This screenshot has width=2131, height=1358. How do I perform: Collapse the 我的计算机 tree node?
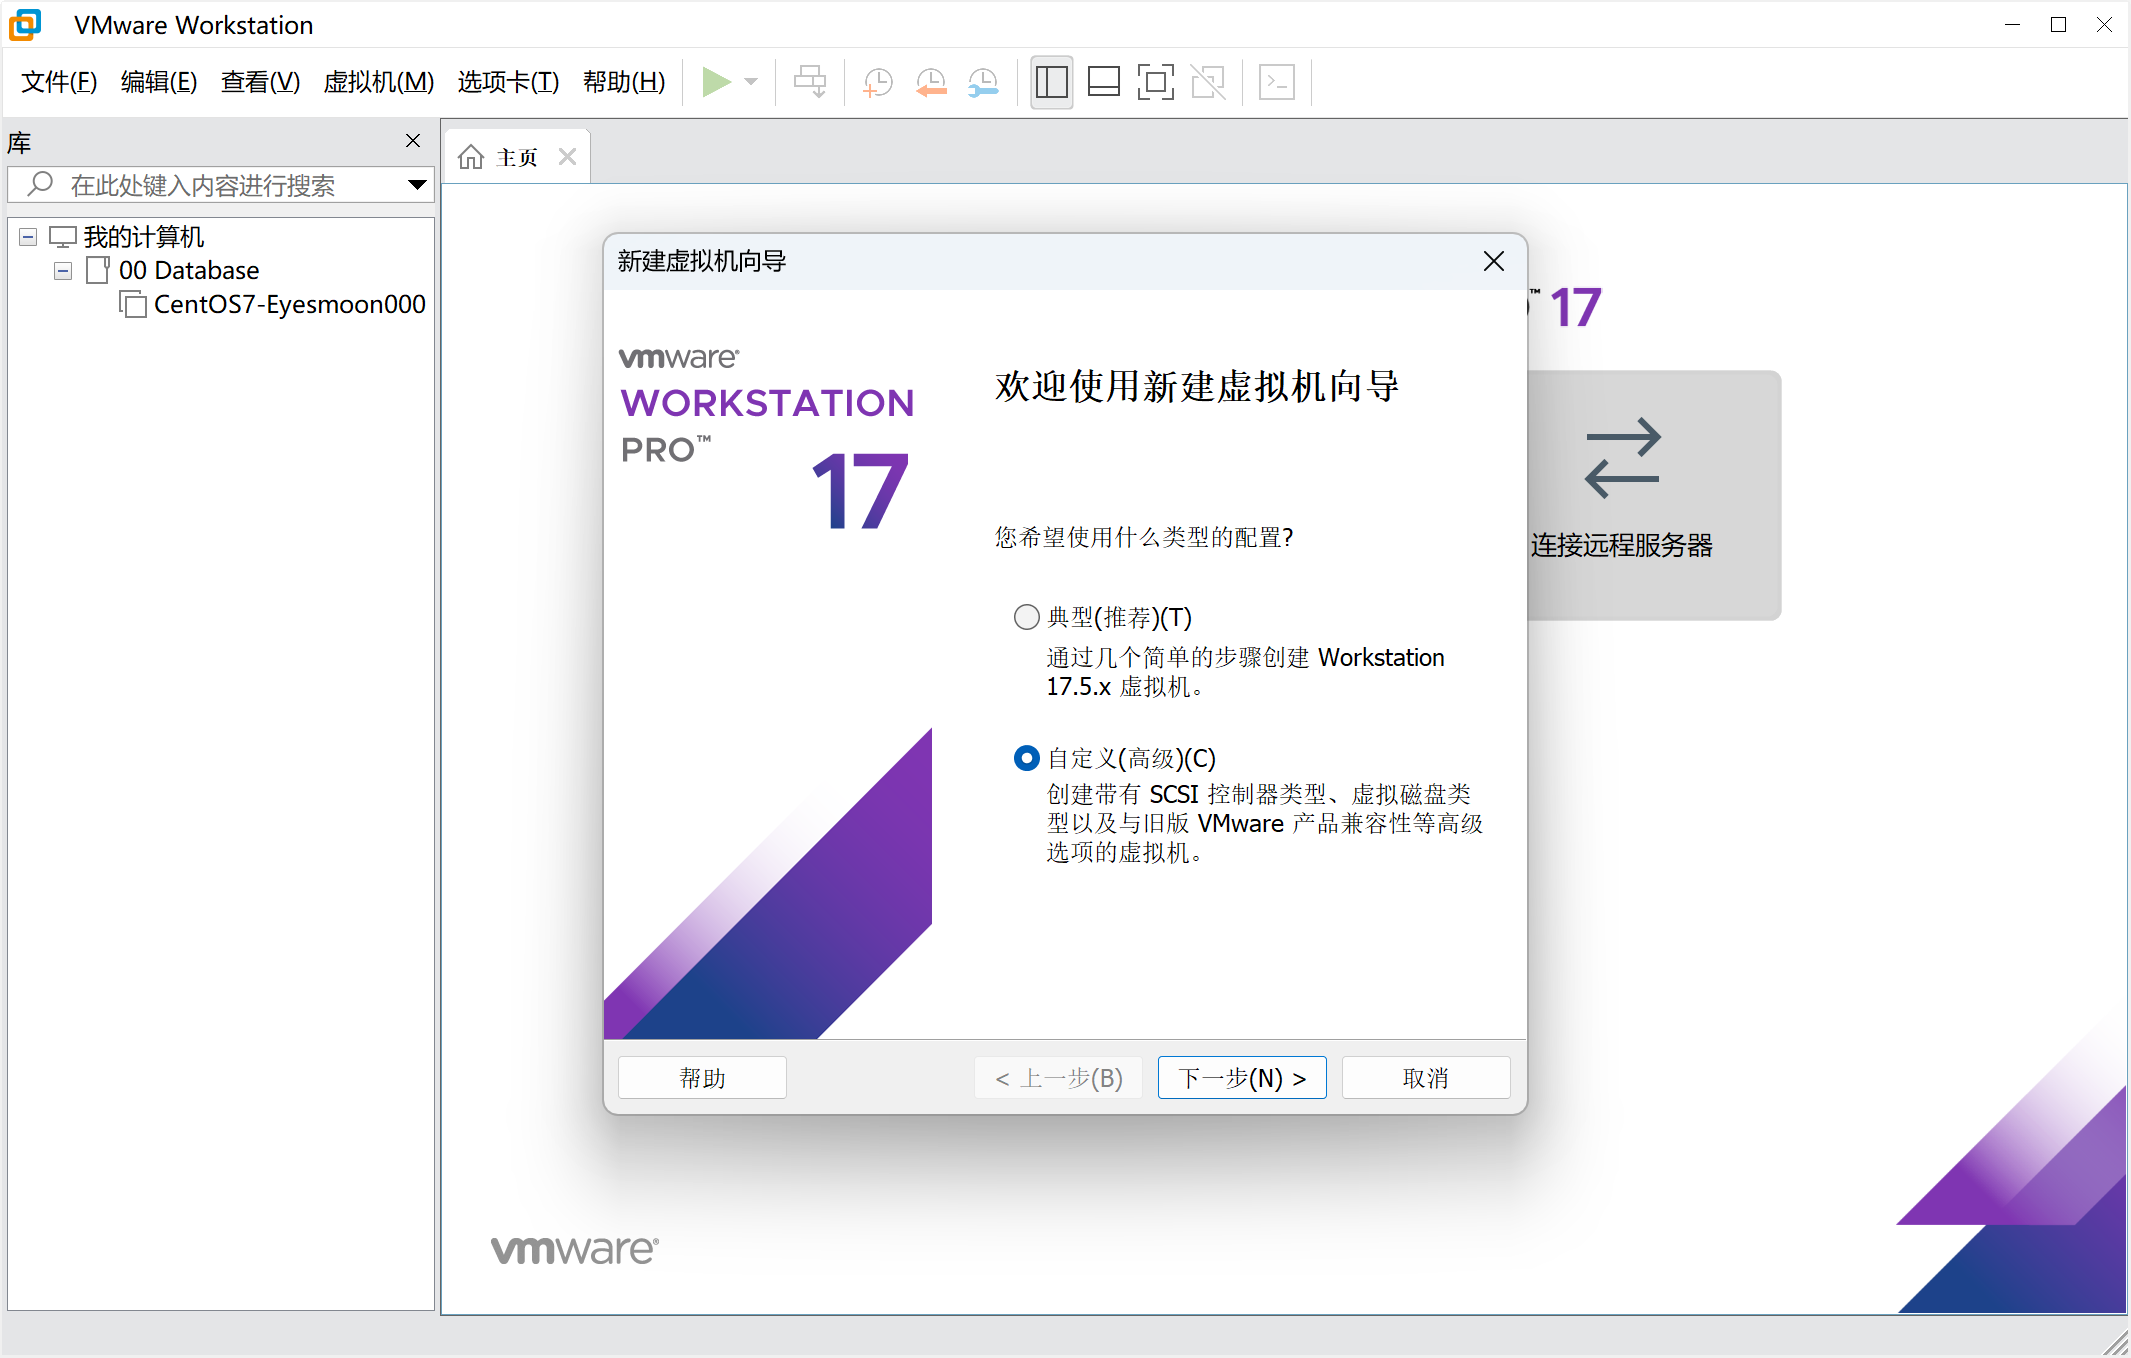28,237
